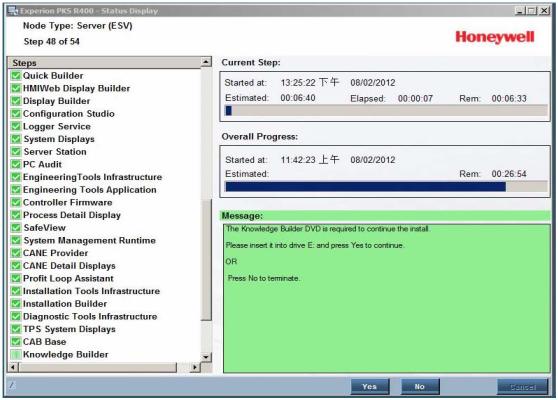This screenshot has height=400, width=558.
Task: Select the Configuration Studio step text
Action: 69,114
